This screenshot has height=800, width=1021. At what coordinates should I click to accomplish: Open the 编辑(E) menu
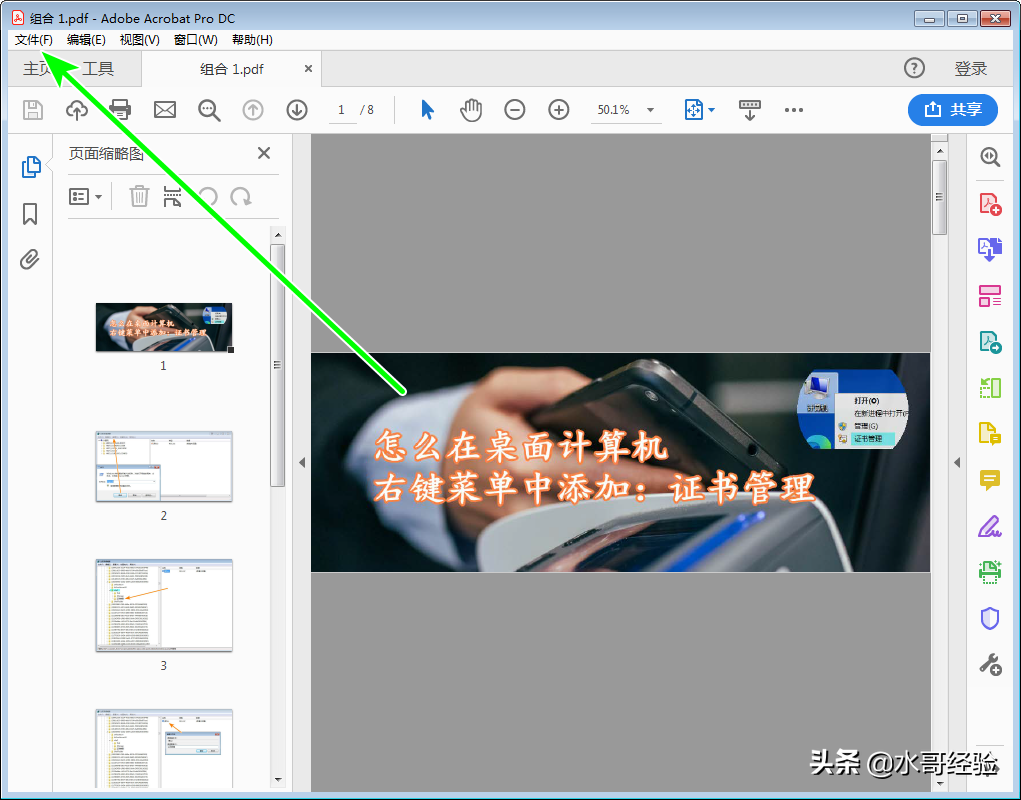click(86, 40)
